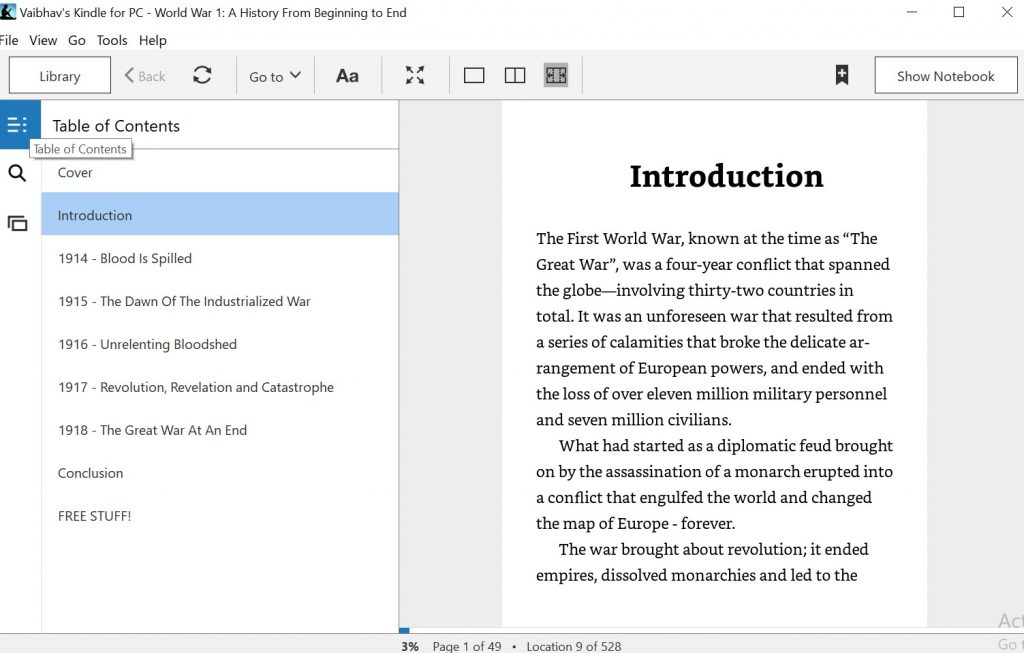
Task: Open the View menu
Action: click(43, 40)
